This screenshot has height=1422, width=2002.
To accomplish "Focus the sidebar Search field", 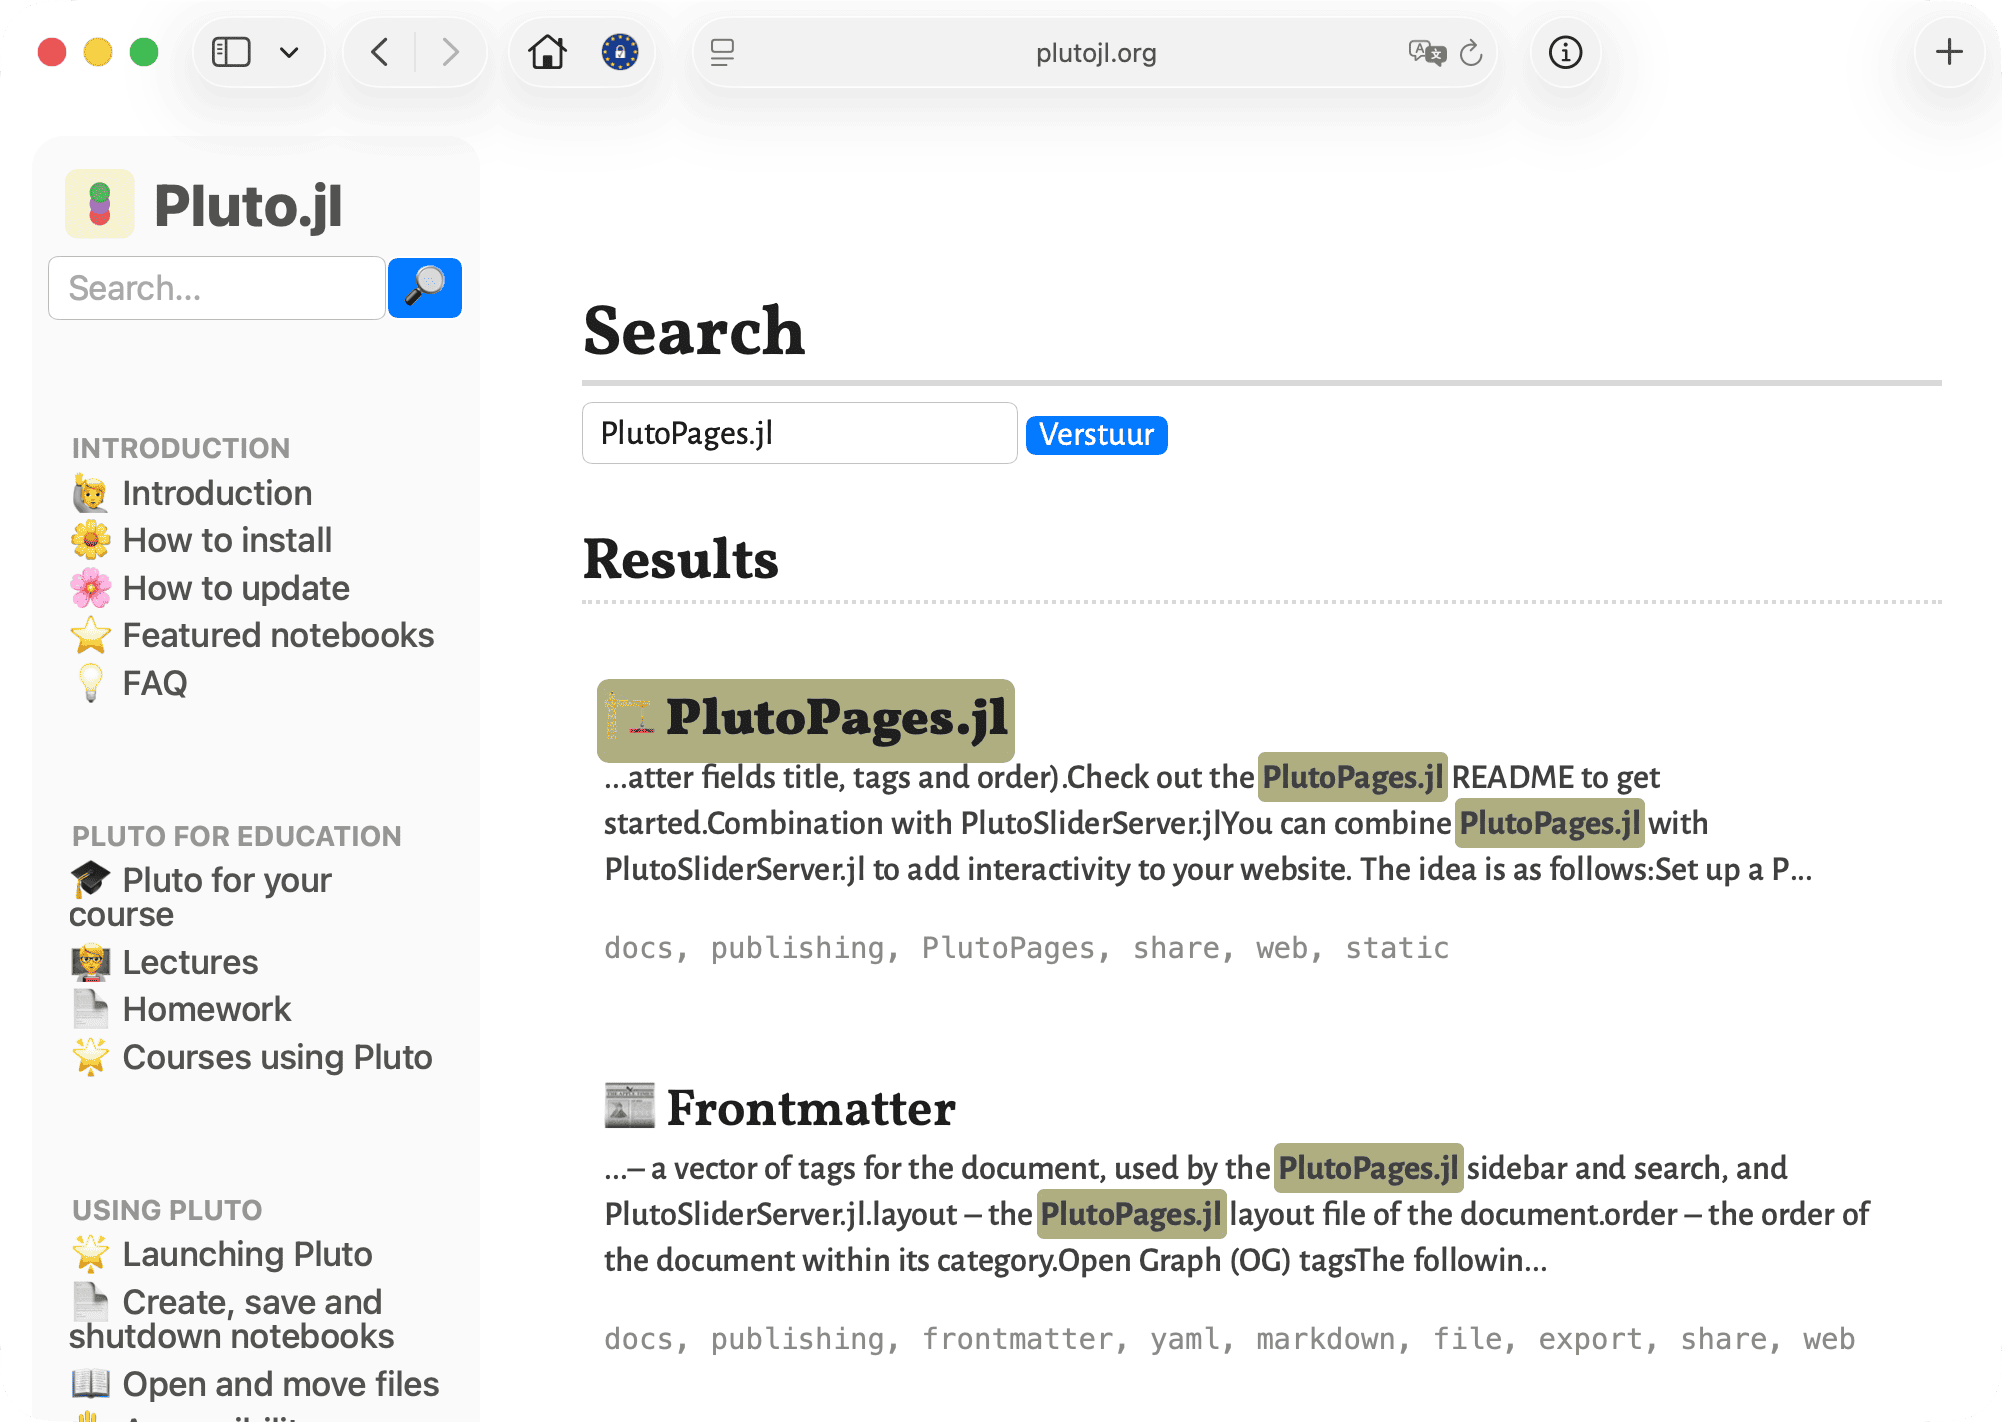I will pos(217,288).
